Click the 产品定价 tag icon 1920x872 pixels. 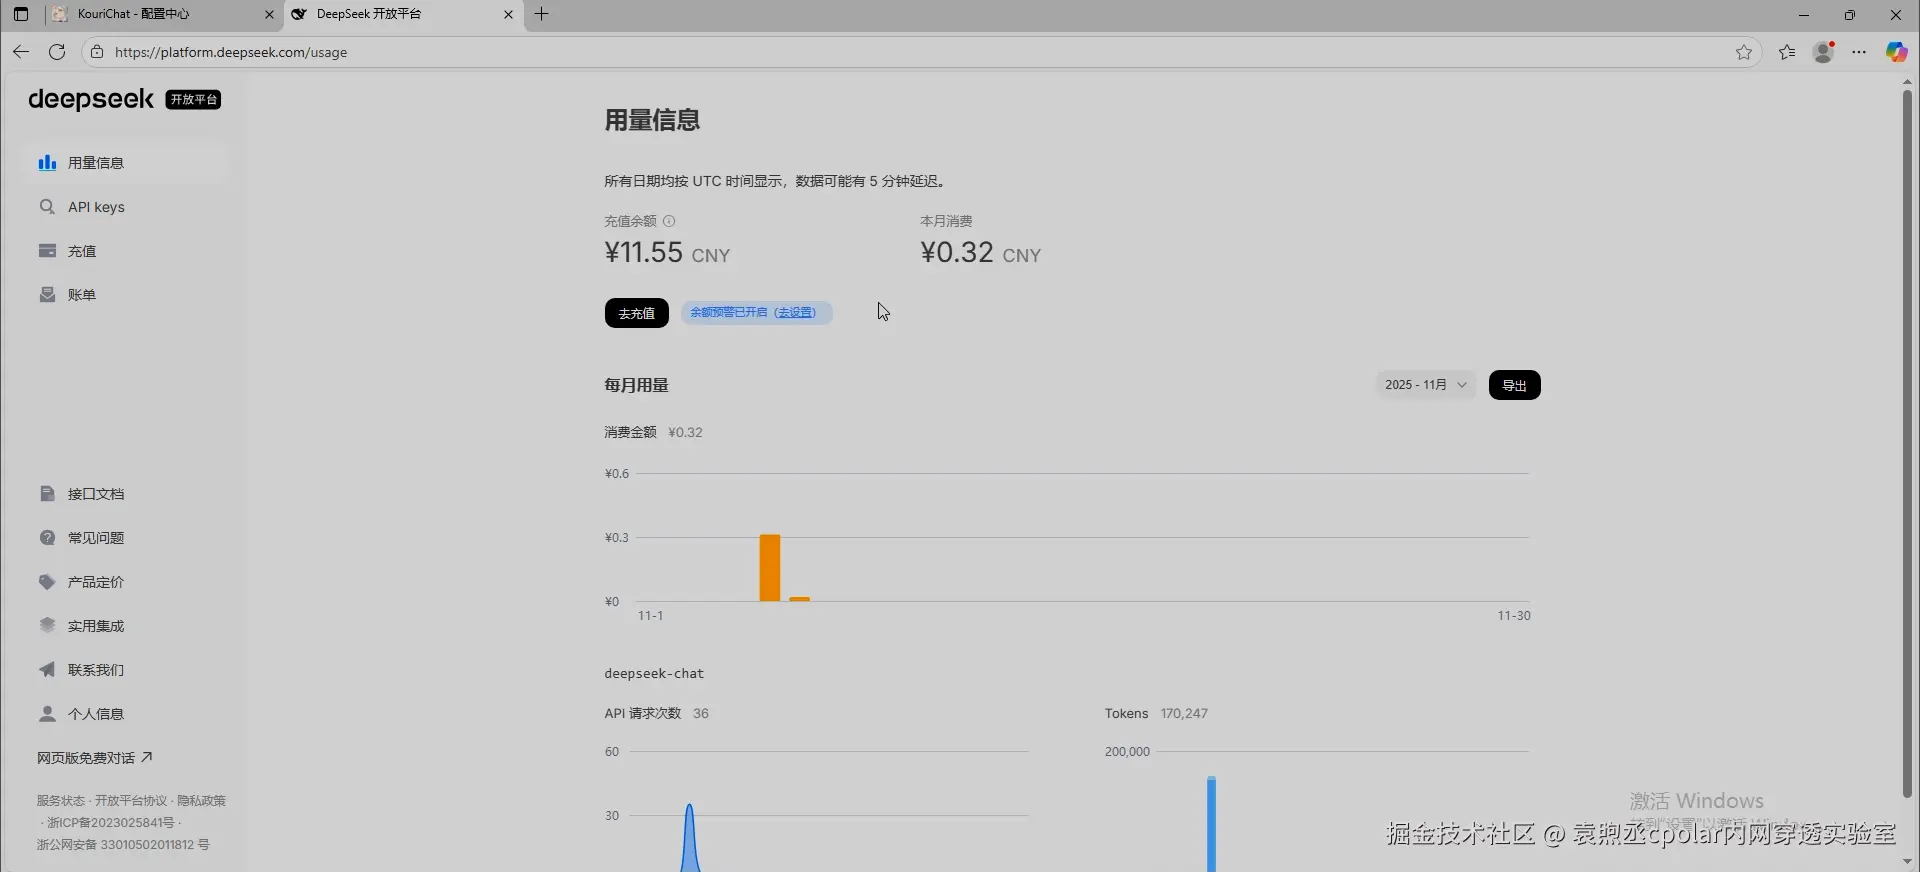47,582
